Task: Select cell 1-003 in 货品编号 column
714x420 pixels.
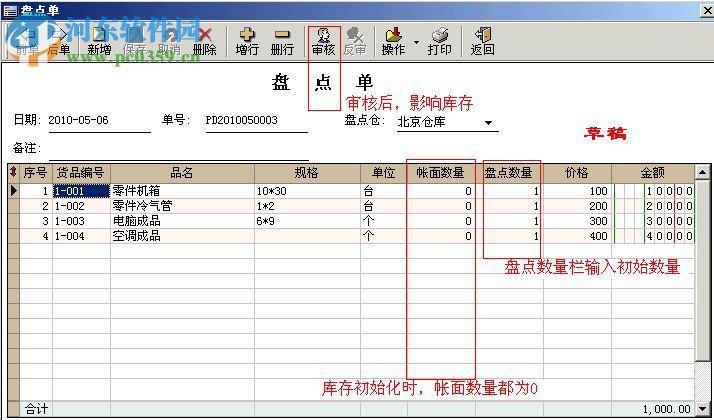Action: click(x=81, y=221)
